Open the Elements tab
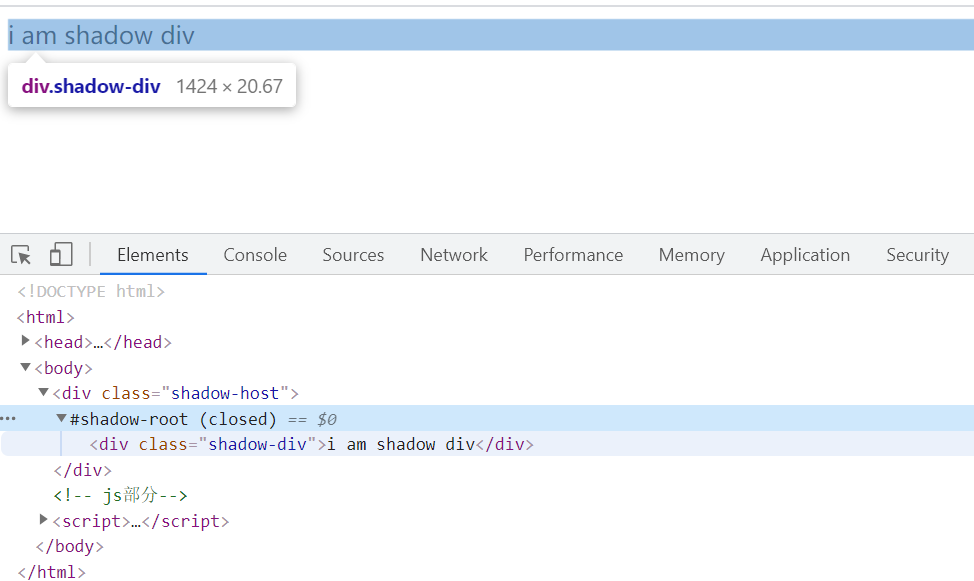The height and width of the screenshot is (581, 974). (153, 255)
